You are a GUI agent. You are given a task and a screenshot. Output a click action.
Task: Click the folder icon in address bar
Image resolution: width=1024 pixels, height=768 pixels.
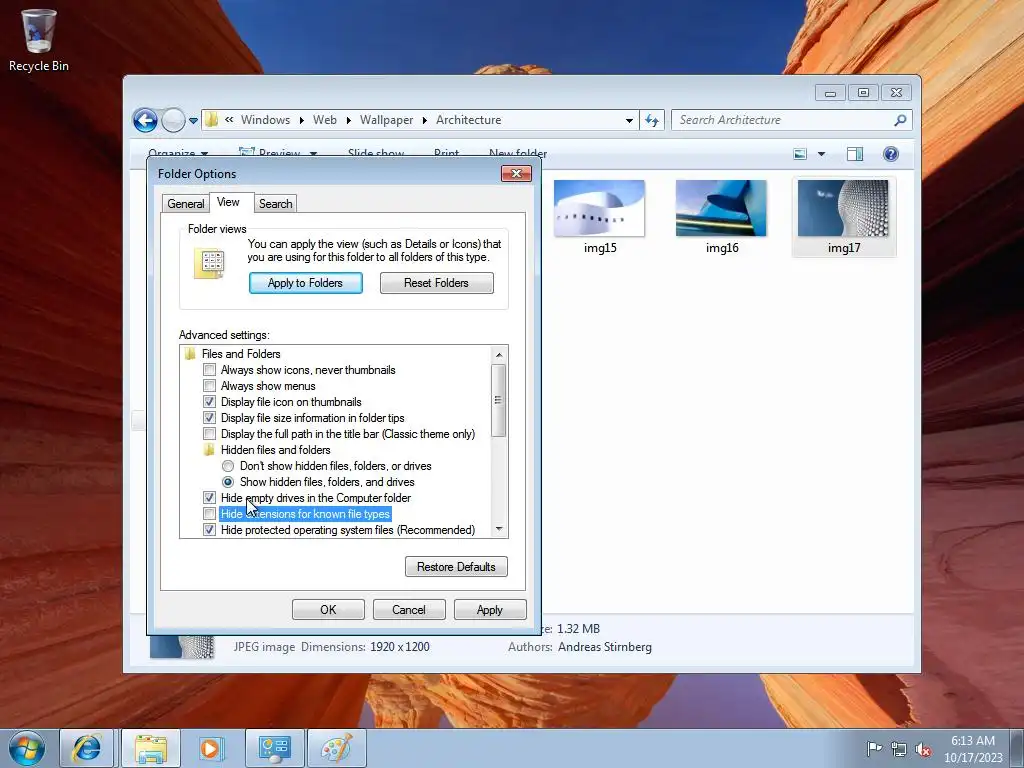[212, 120]
